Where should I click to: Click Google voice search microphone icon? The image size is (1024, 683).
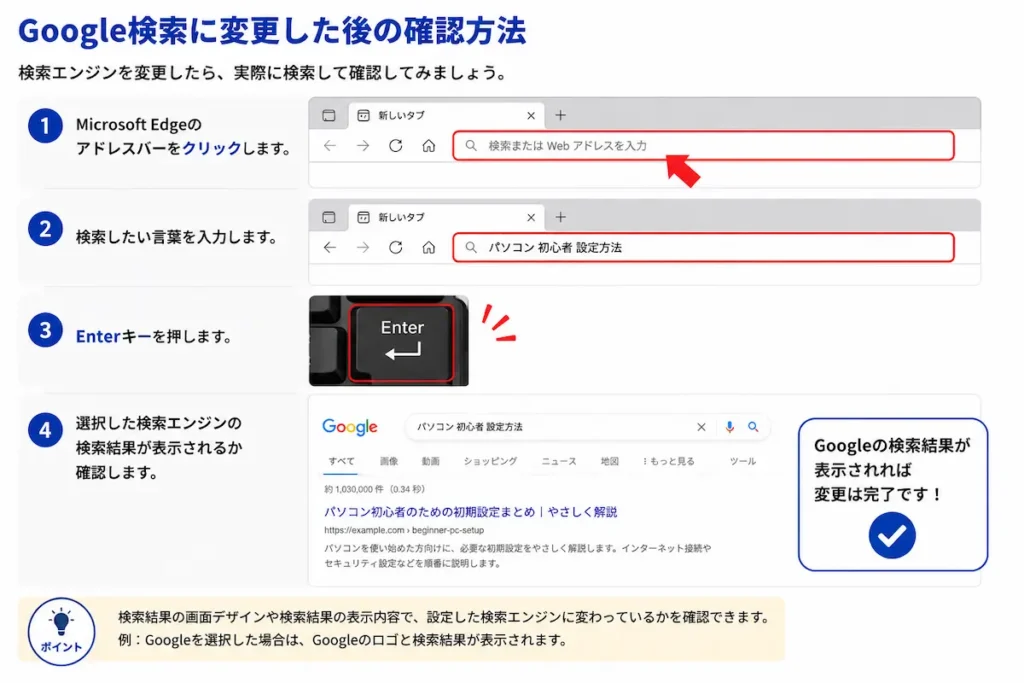tap(729, 427)
